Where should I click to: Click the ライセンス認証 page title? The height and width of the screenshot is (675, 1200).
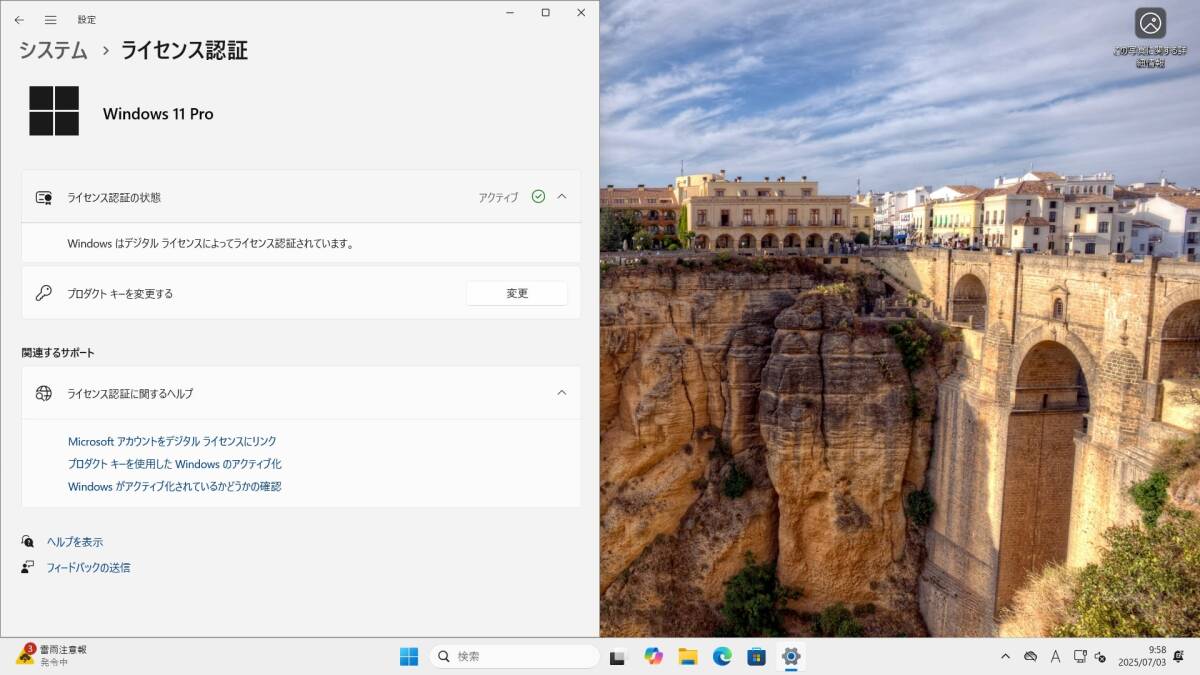point(184,50)
